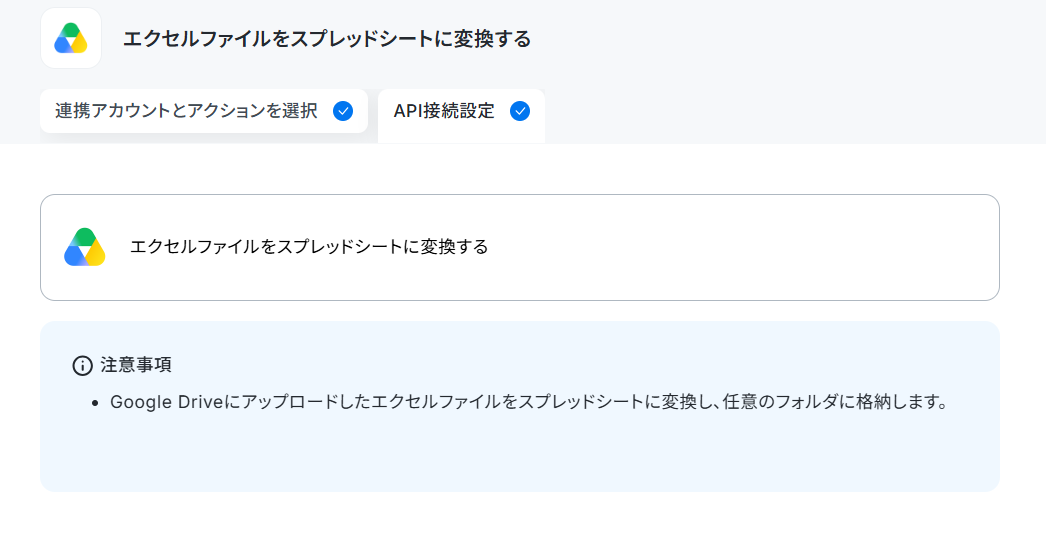Screen dimensions: 1046x549
Task: Click the blue checkmark next to API接続設定
Action: pyautogui.click(x=520, y=111)
